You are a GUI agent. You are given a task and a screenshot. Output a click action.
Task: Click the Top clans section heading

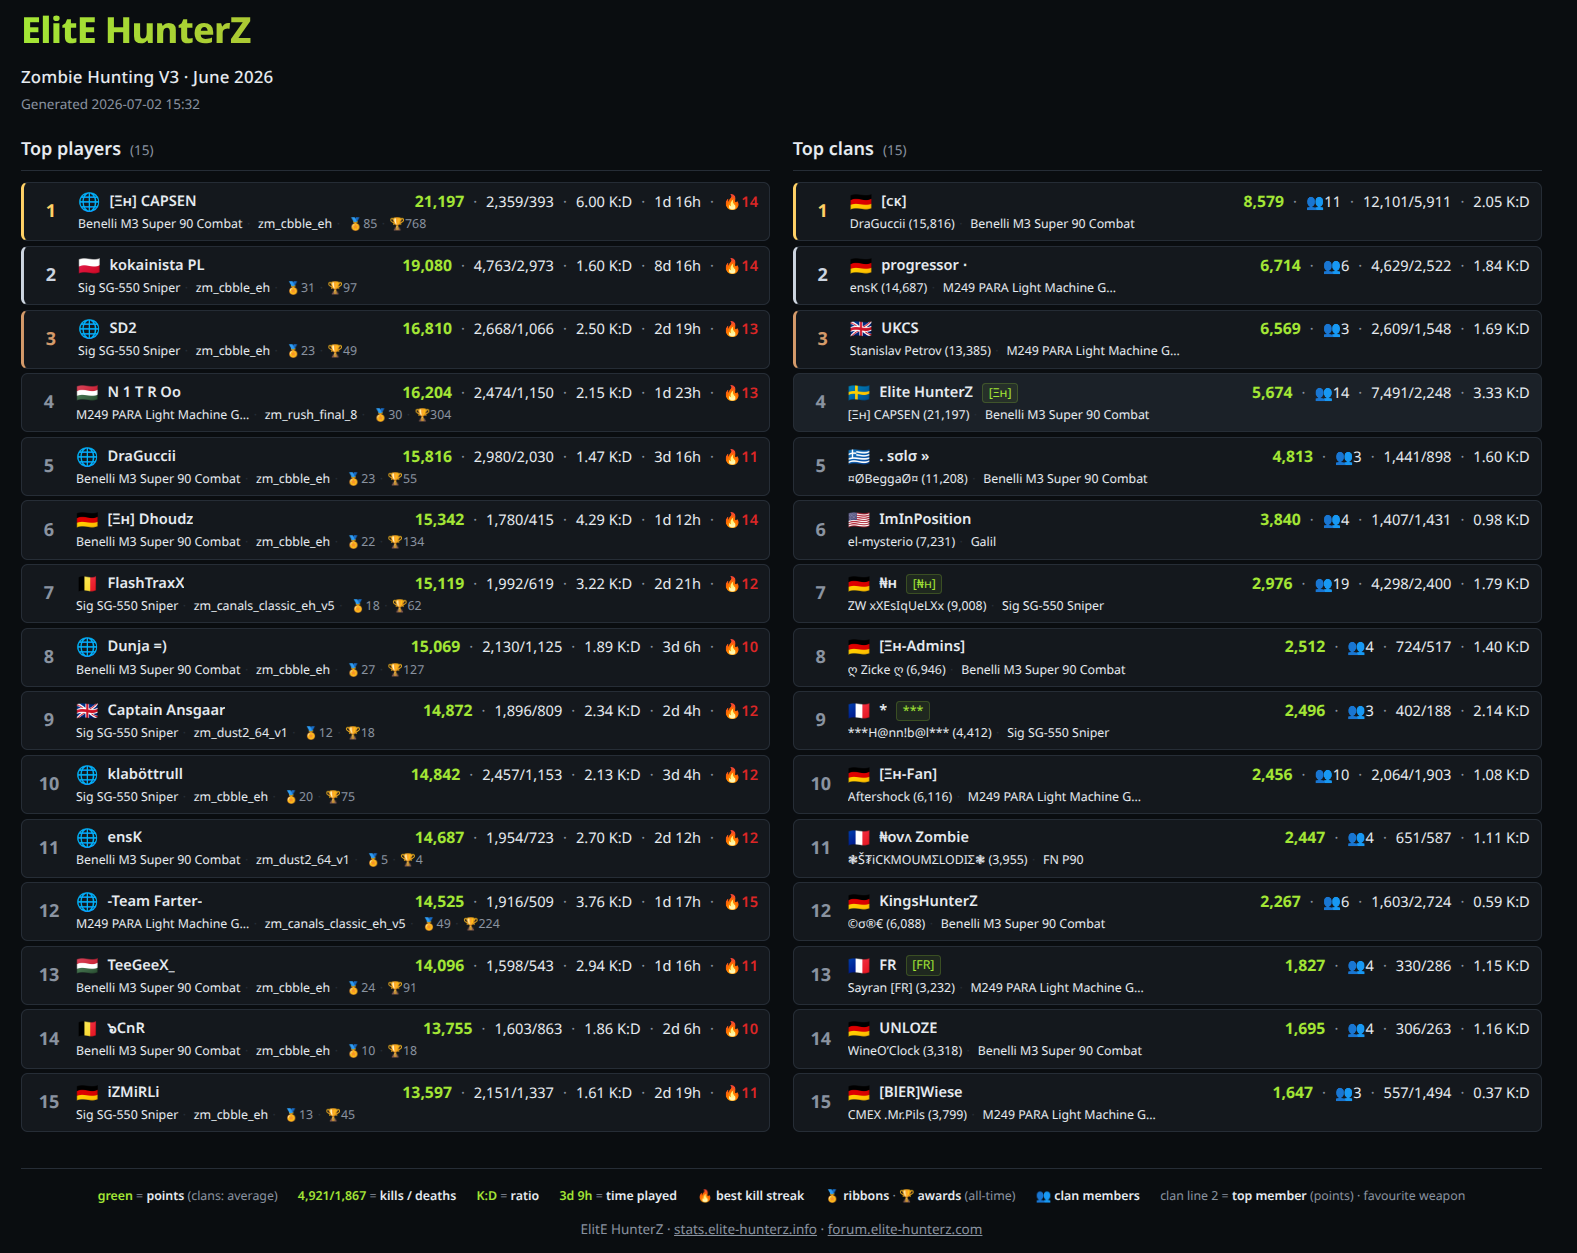tap(833, 149)
